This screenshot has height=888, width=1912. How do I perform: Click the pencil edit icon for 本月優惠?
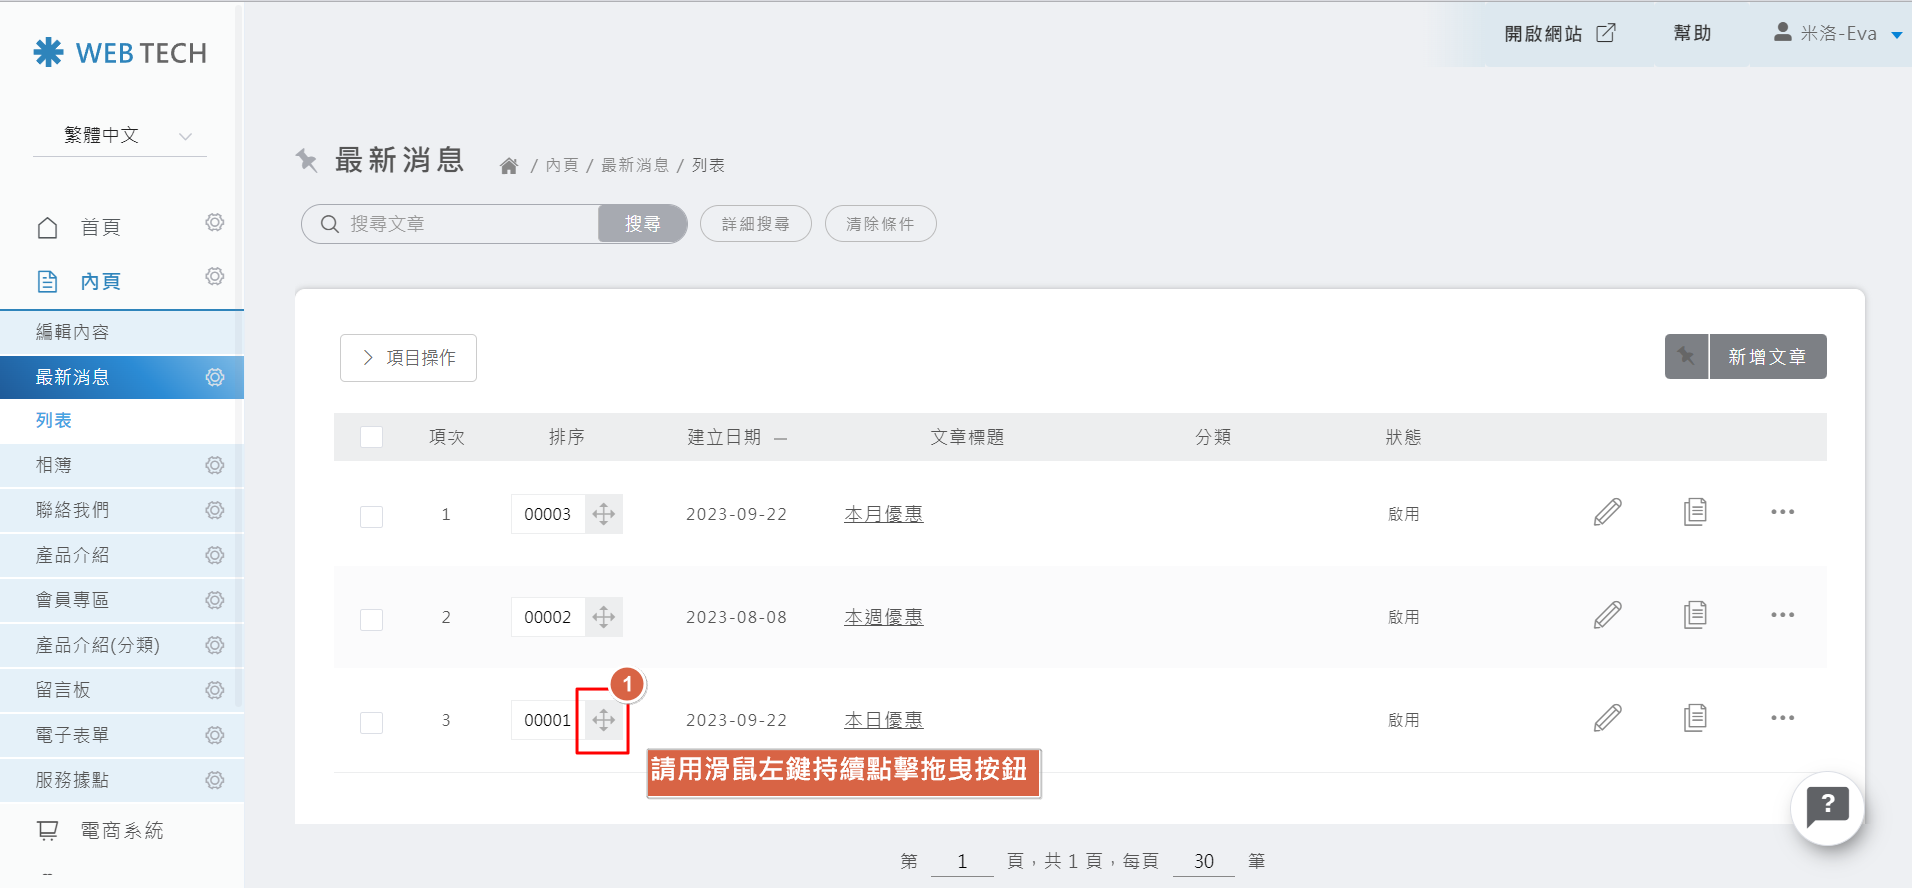(x=1607, y=512)
